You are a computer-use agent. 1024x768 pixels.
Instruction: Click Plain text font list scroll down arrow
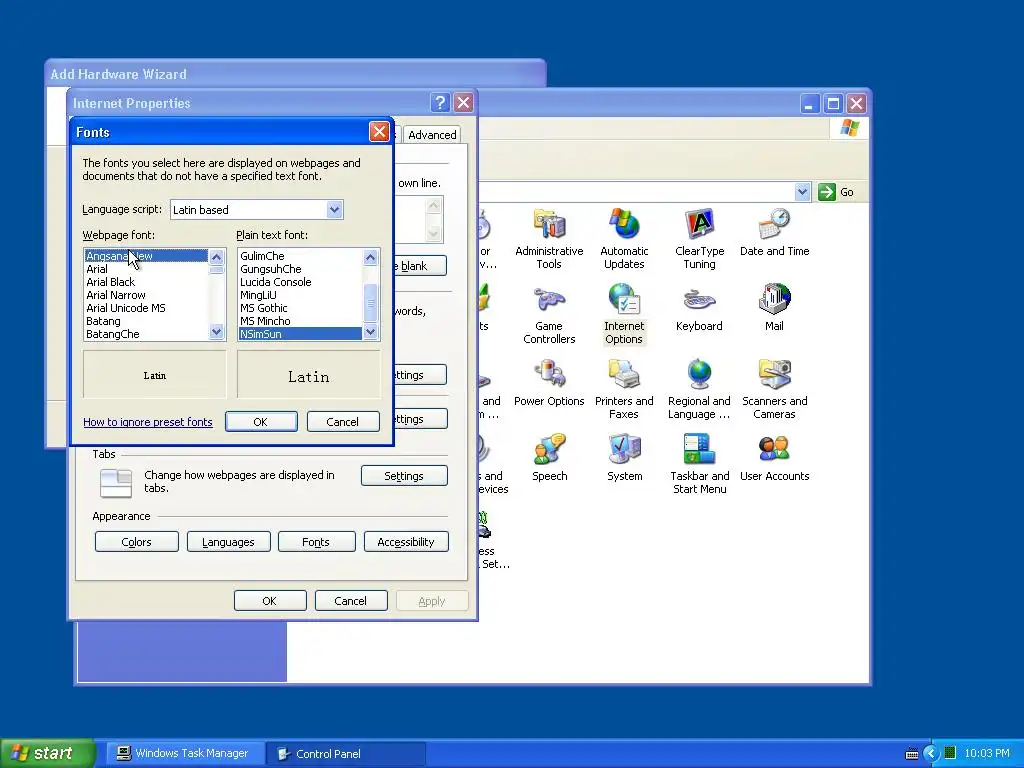370,332
